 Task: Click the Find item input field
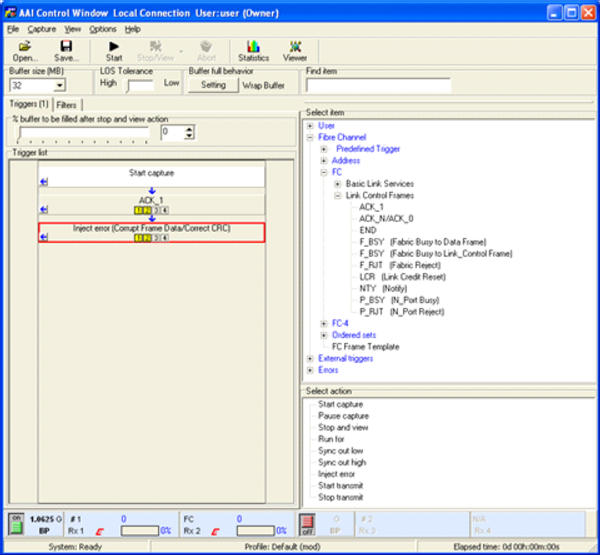450,86
